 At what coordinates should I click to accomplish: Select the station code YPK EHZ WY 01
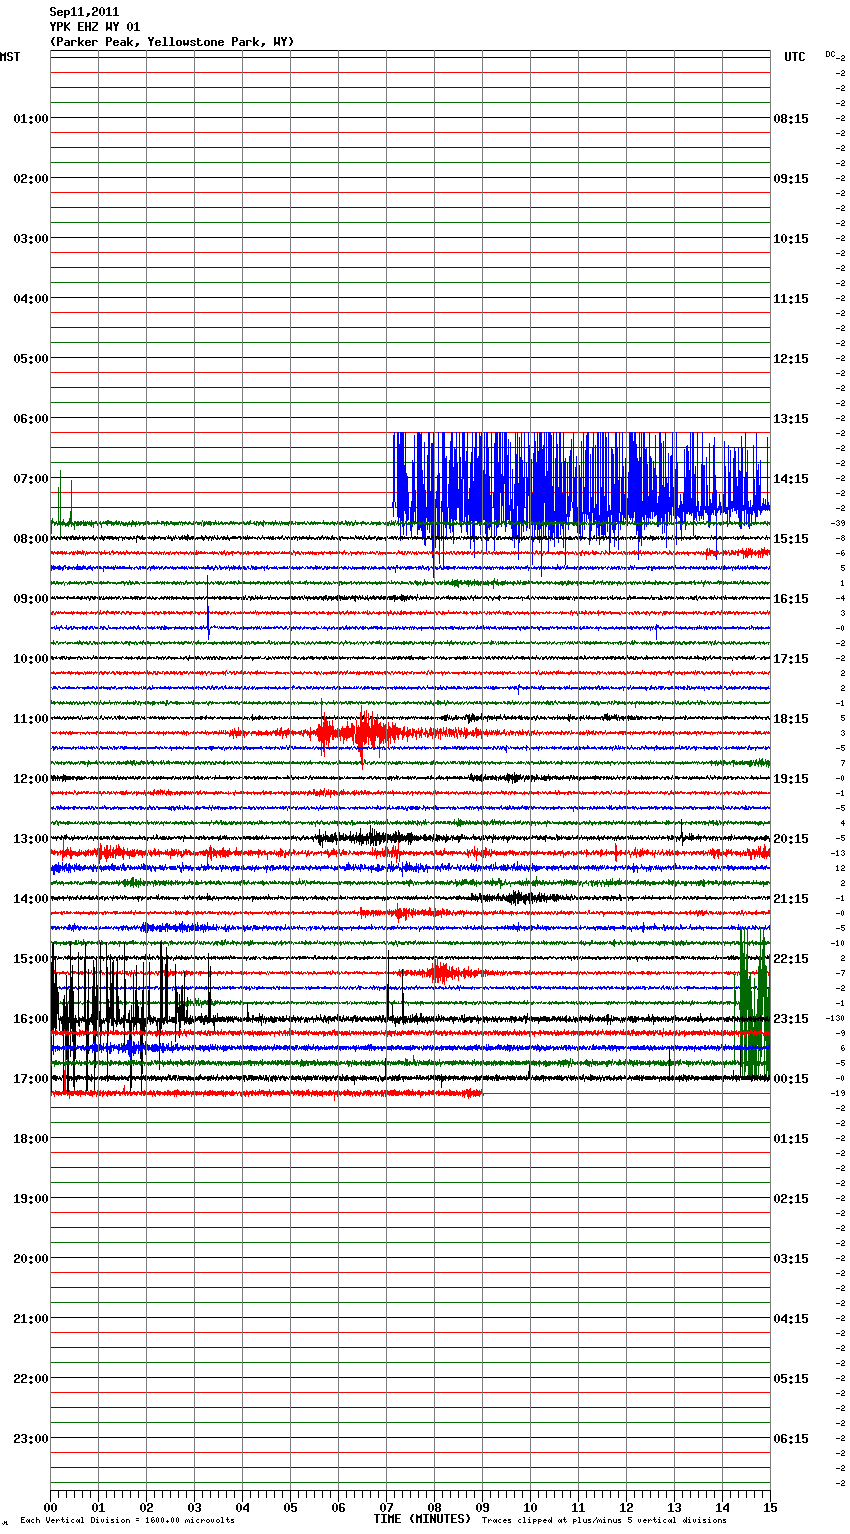point(95,27)
